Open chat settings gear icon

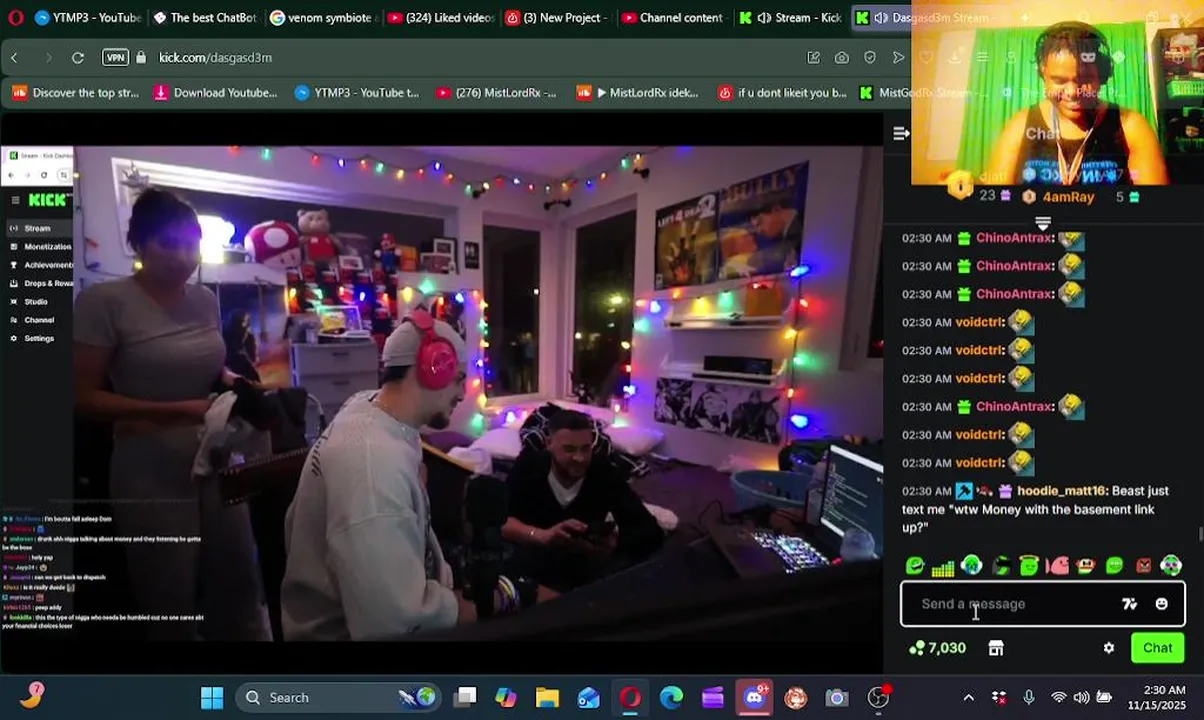point(1109,648)
